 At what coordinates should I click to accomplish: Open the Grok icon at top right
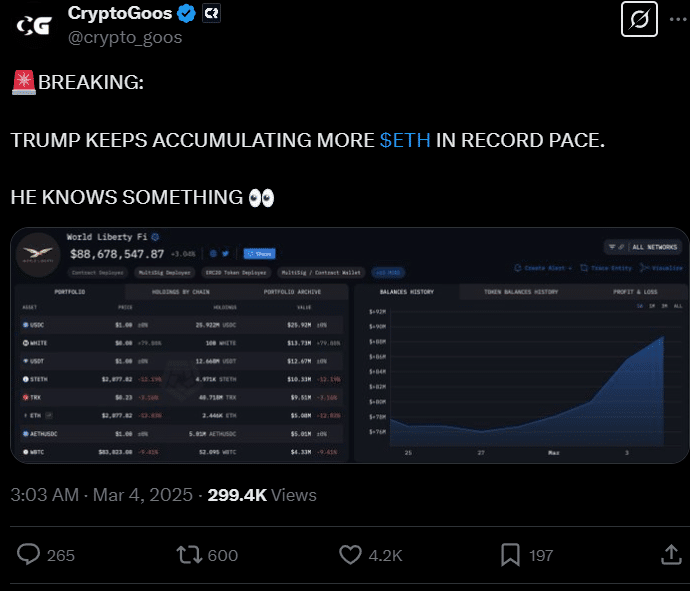639,19
